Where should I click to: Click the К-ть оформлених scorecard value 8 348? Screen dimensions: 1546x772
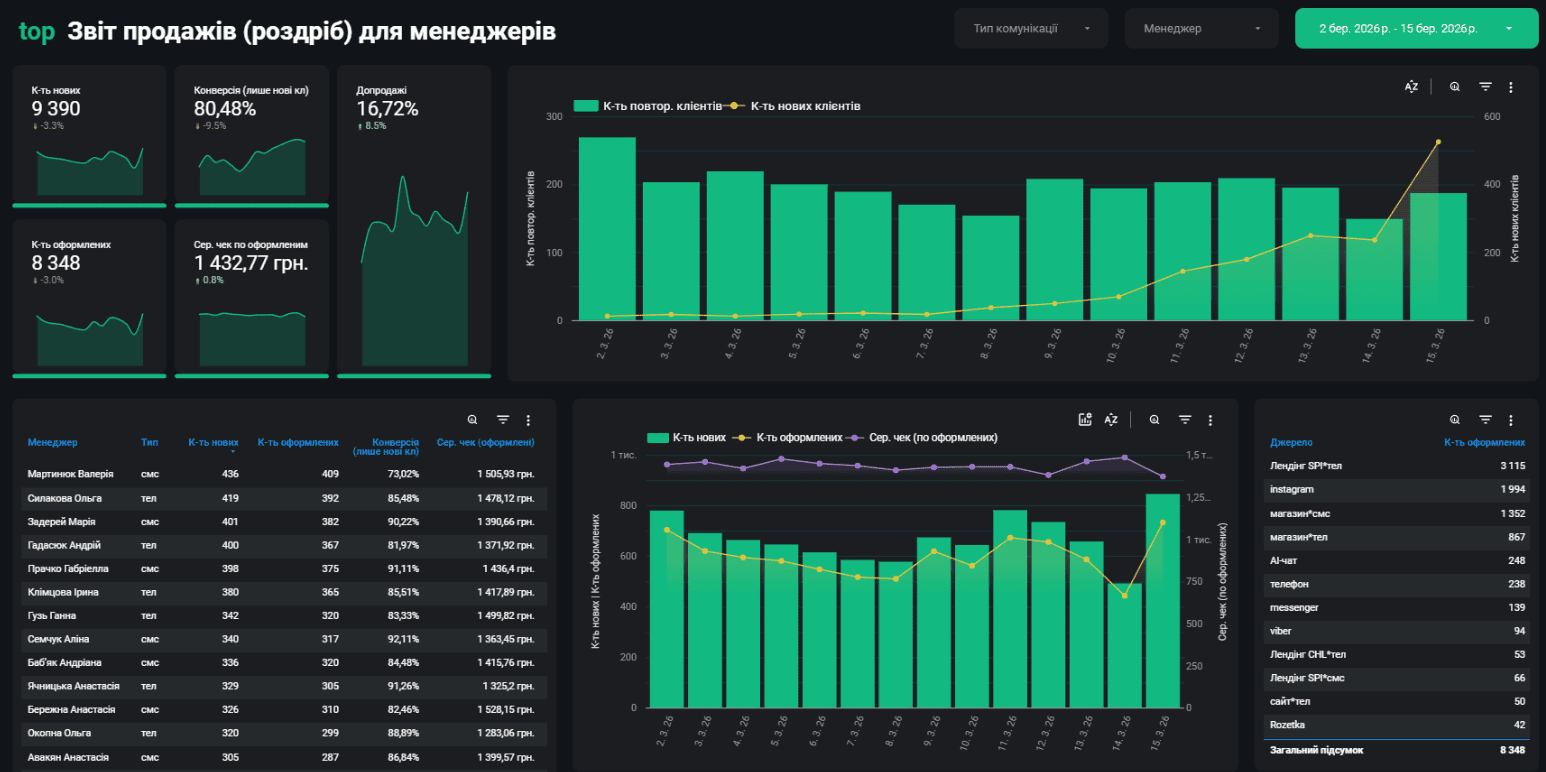click(56, 263)
